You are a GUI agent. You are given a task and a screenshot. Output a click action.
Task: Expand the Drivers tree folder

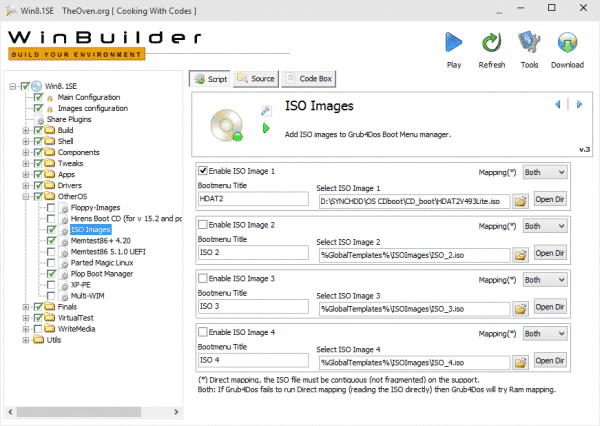point(26,185)
